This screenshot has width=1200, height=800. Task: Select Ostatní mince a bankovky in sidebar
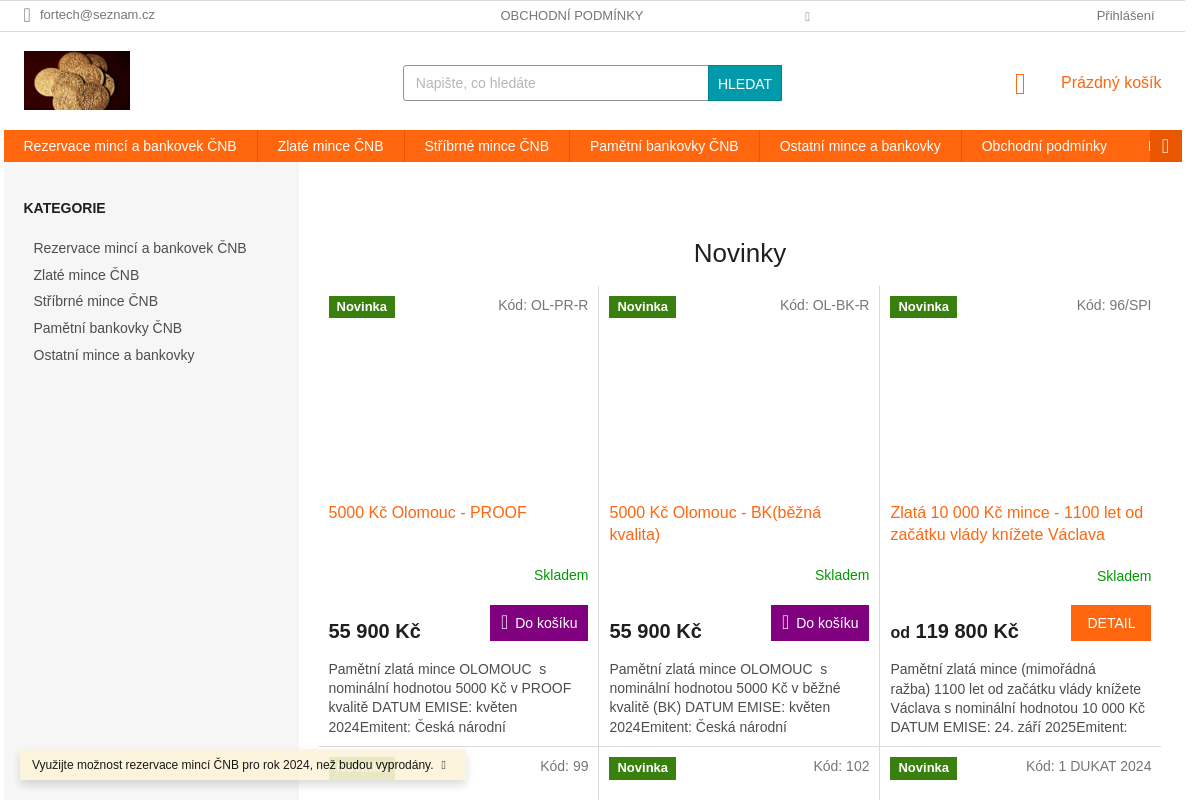pyautogui.click(x=114, y=355)
